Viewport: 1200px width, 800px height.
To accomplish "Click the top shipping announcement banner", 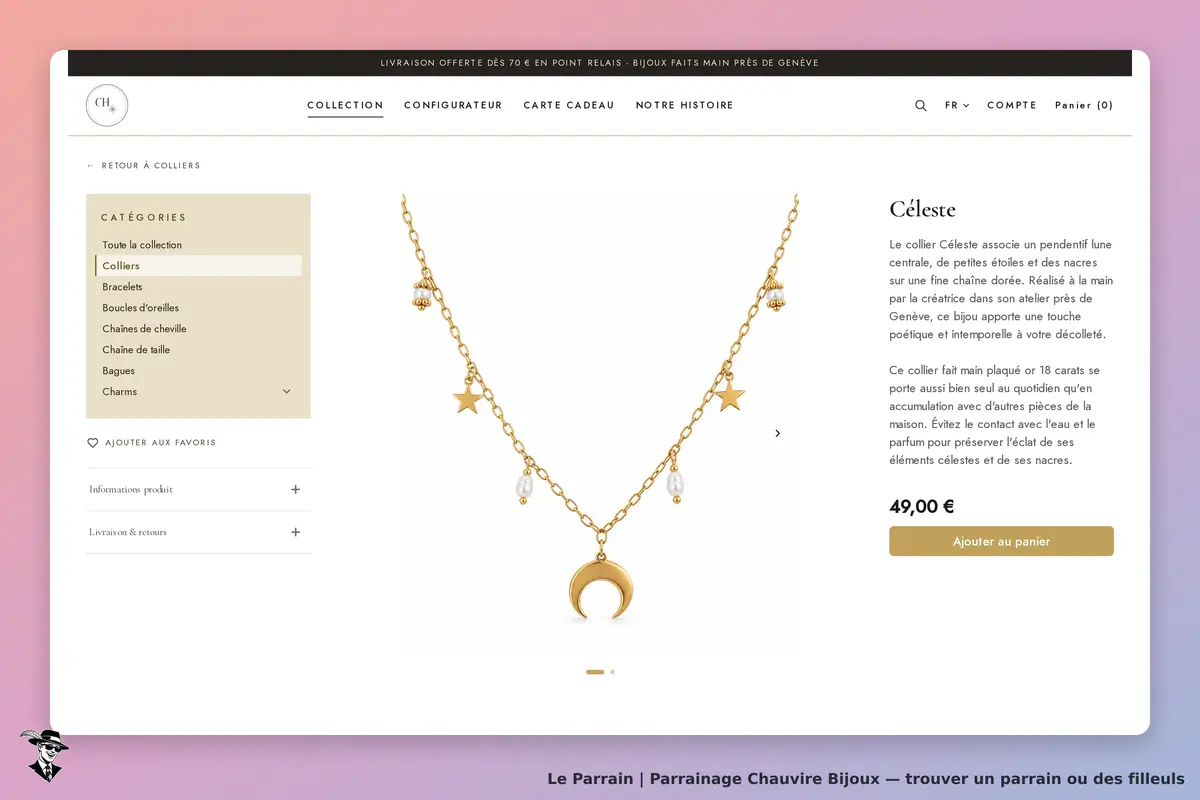I will (x=600, y=63).
